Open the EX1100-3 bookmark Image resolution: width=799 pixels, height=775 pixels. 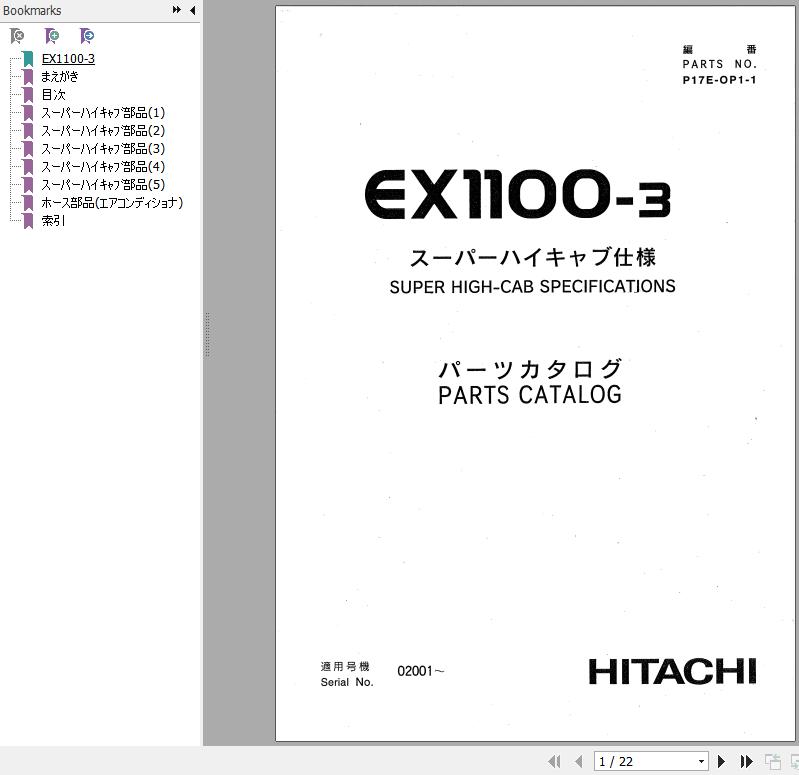tap(68, 59)
